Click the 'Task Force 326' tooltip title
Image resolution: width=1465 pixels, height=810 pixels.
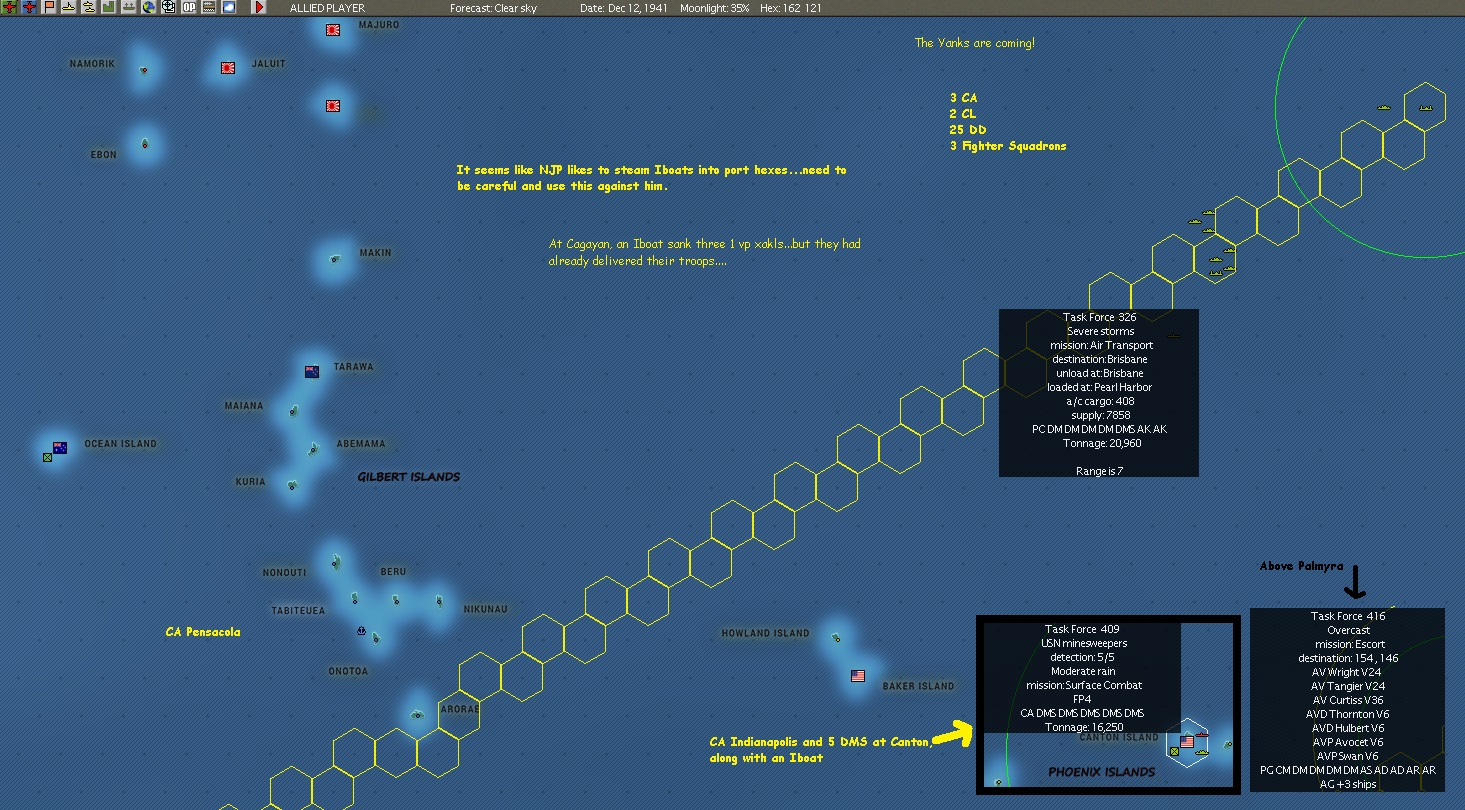(x=1099, y=317)
